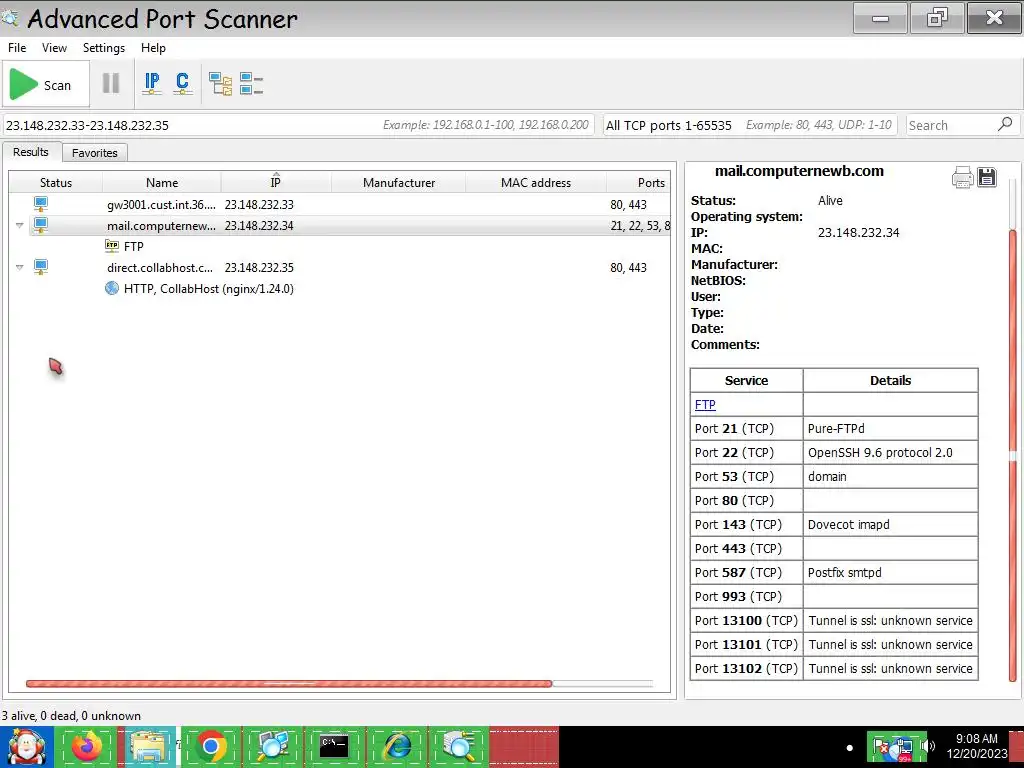Sort by the MAC address column header
This screenshot has width=1024, height=768.
click(x=536, y=183)
